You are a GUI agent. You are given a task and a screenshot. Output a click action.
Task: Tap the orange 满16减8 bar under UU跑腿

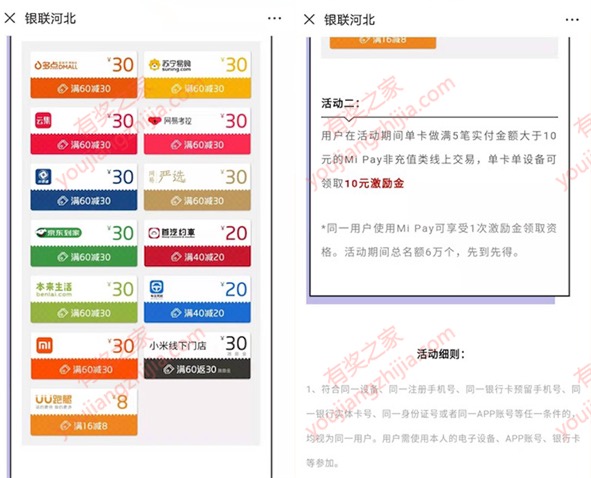point(84,426)
